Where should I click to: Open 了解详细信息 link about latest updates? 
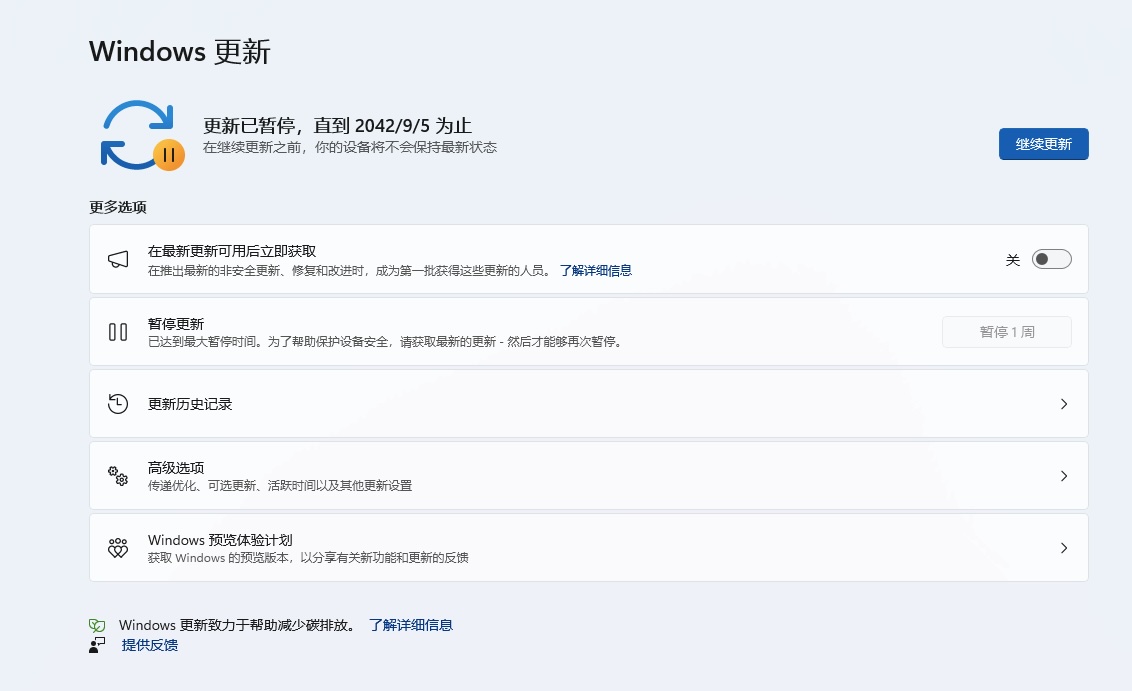pyautogui.click(x=596, y=271)
